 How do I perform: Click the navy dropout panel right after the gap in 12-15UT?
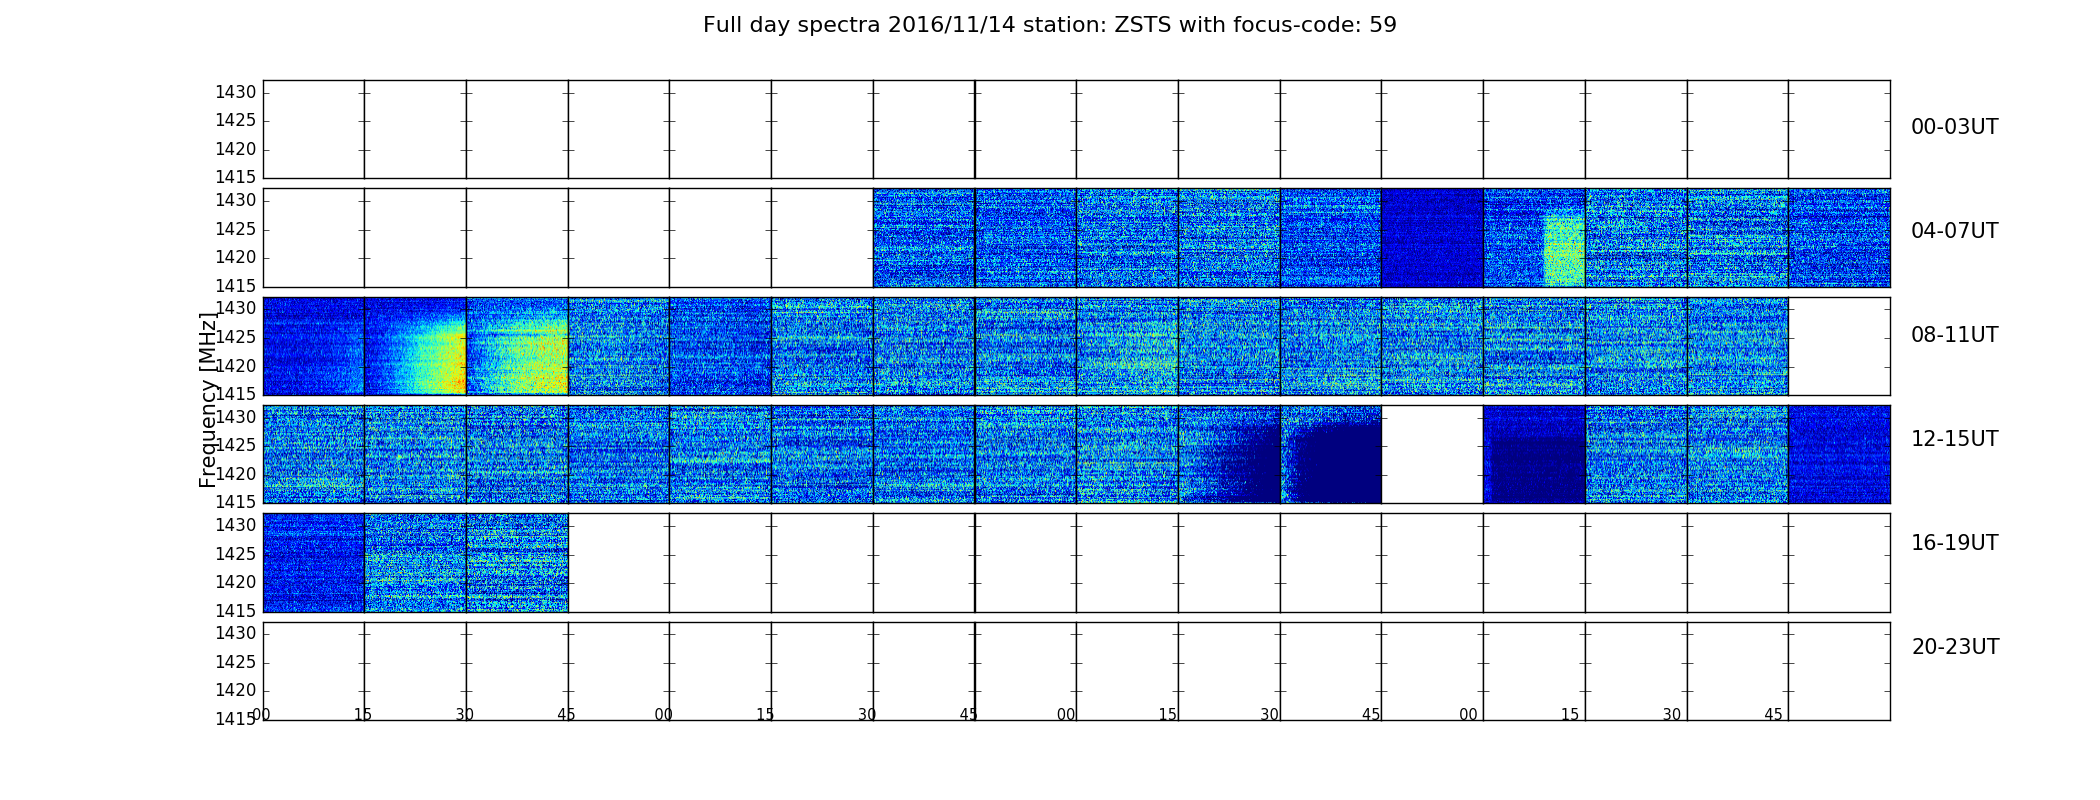1534,454
